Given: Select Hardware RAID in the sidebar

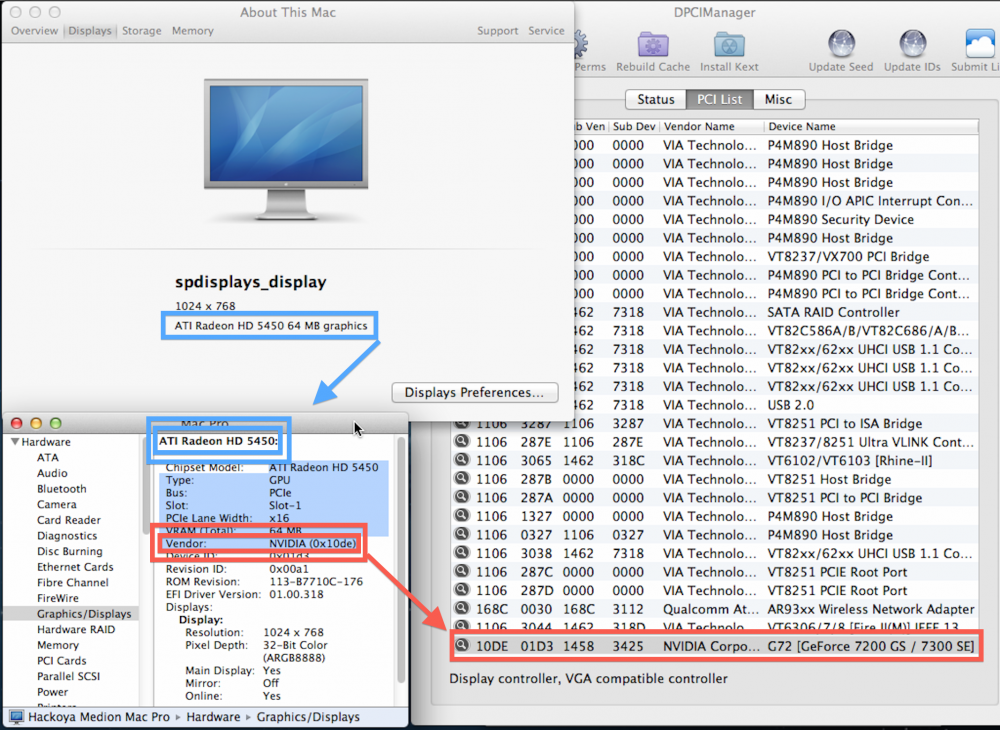Looking at the screenshot, I should (76, 629).
